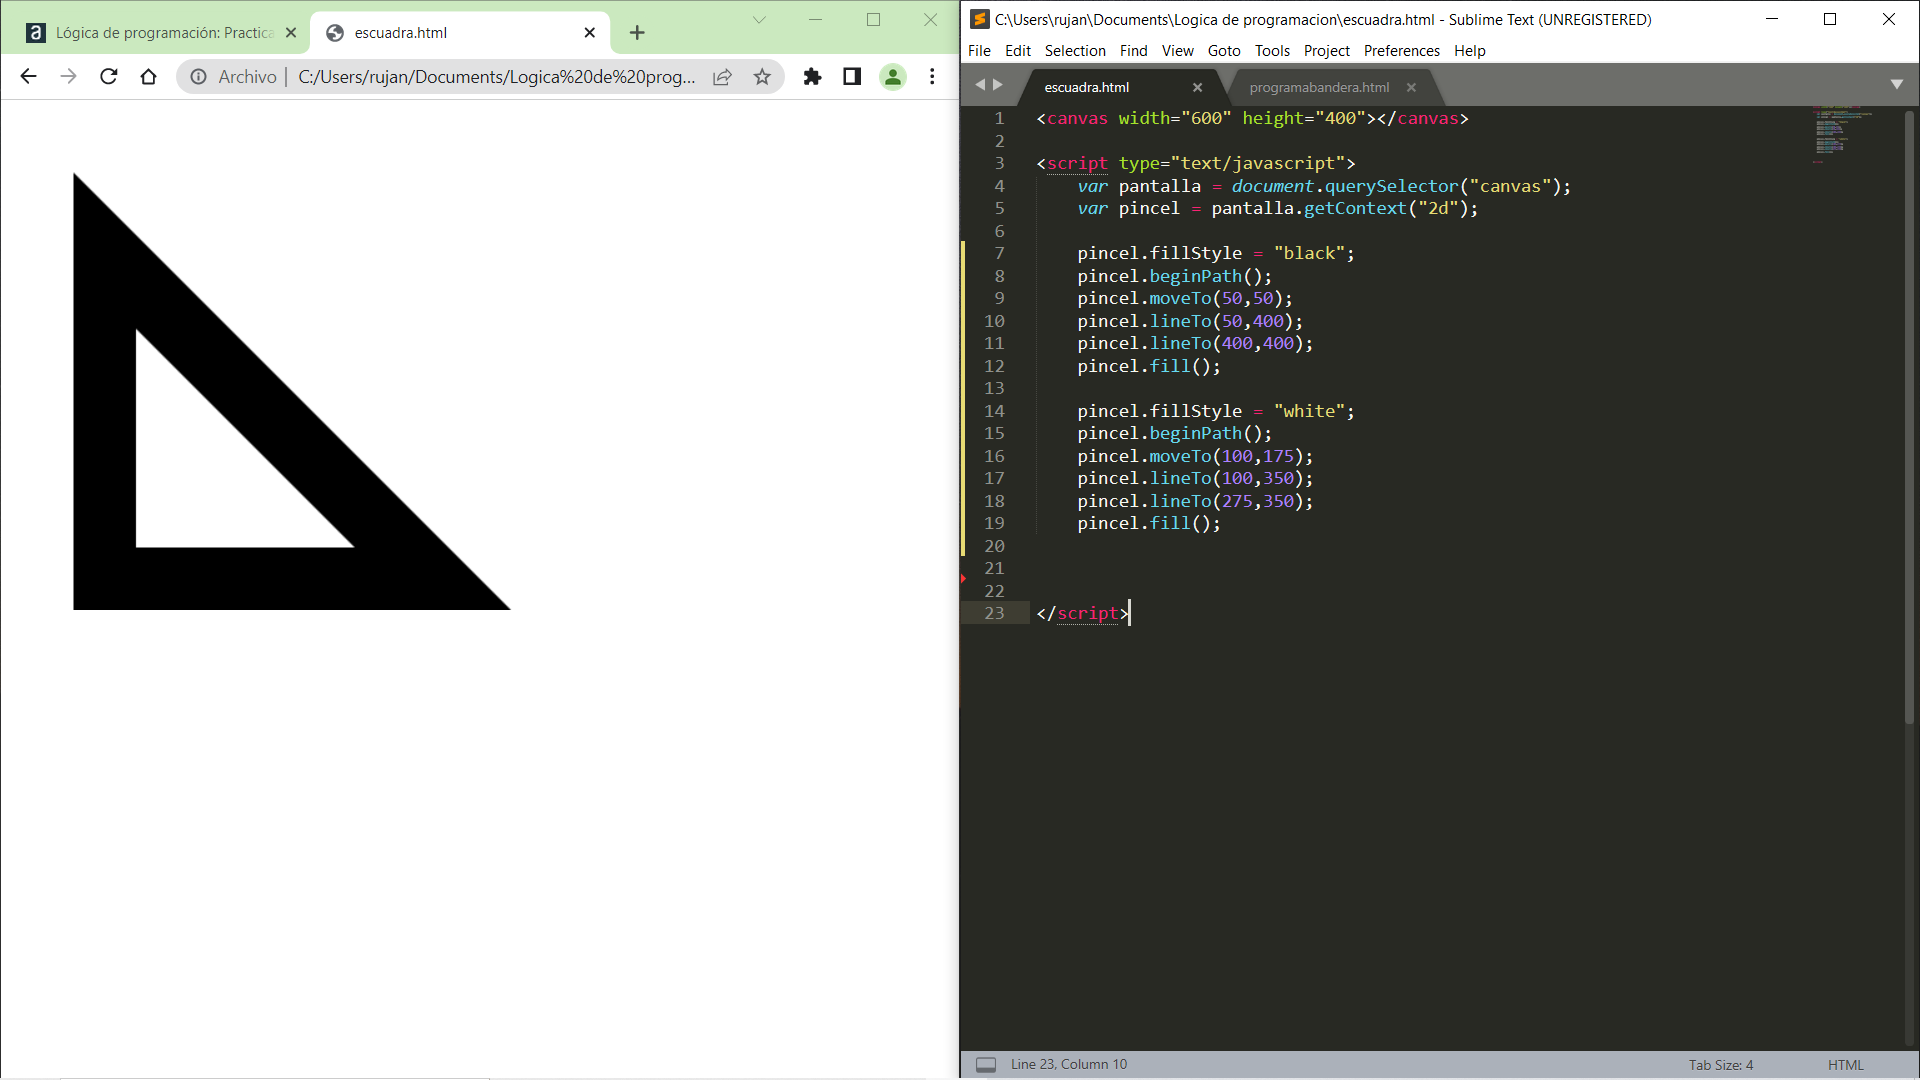
Task: Close the Lógica de programación tab
Action: 291,33
